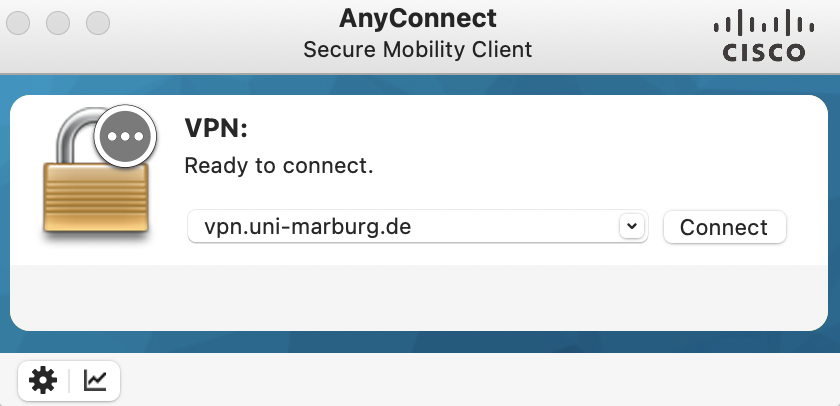
Task: Close the AnyConnect window
Action: tap(18, 23)
